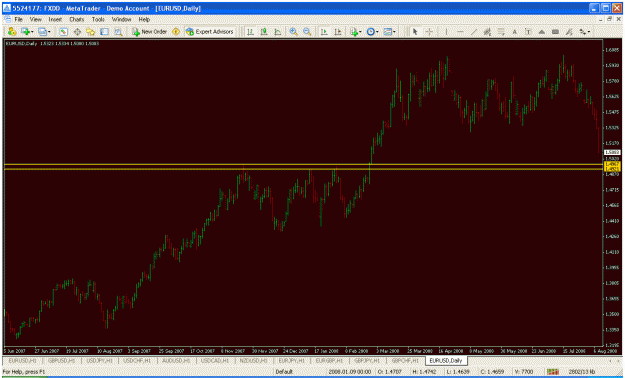Expand the Periods dropdown arrow
Screen dimensions: 625x378
click(x=377, y=32)
